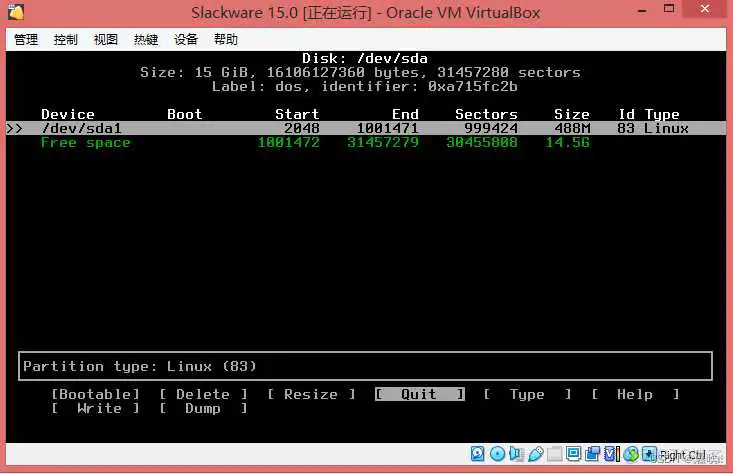Viewport: 733px width, 474px height.
Task: Open the 帮助 menu
Action: [x=226, y=40]
